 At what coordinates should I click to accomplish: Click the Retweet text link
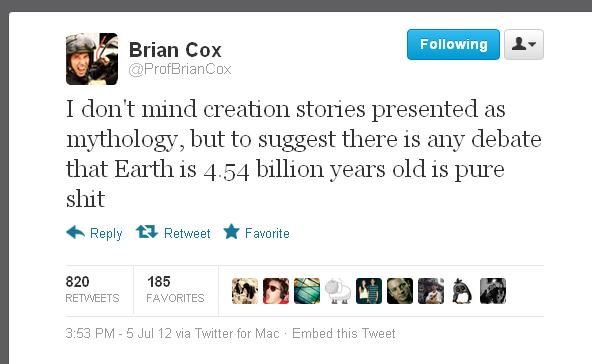click(187, 233)
